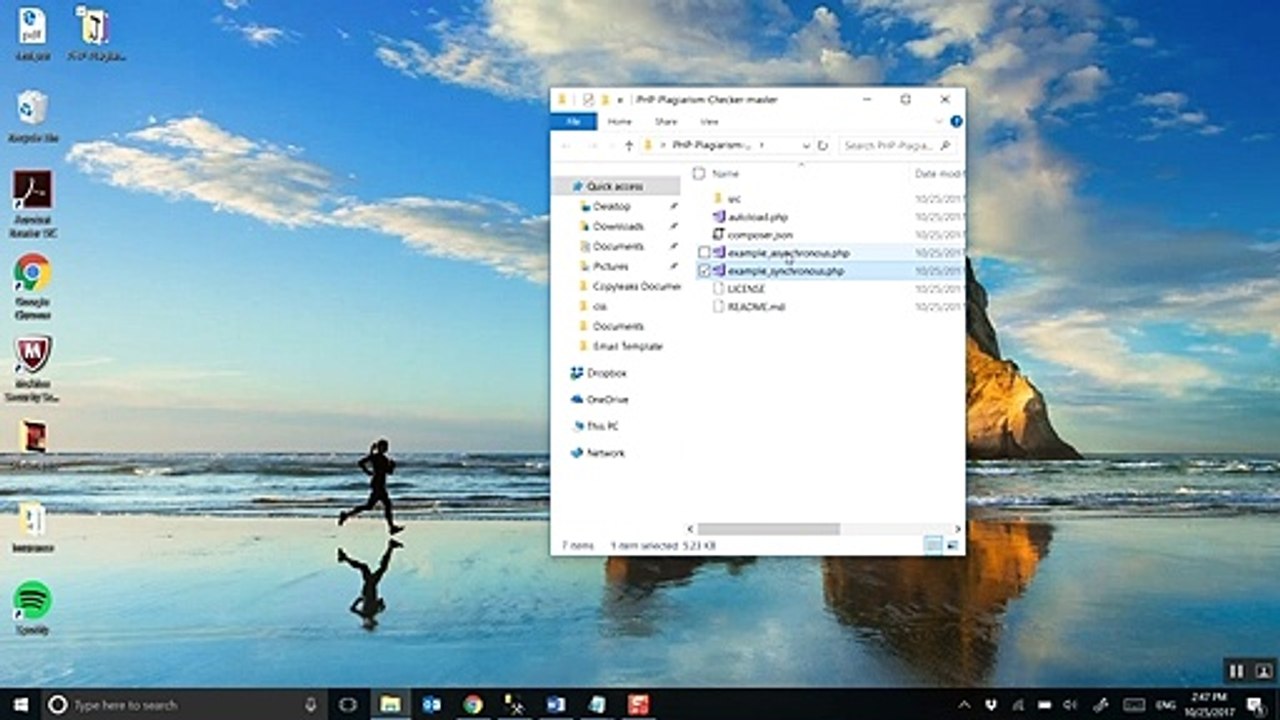Open address bar history dropdown
Screen dimensions: 1280x720
[x=806, y=146]
